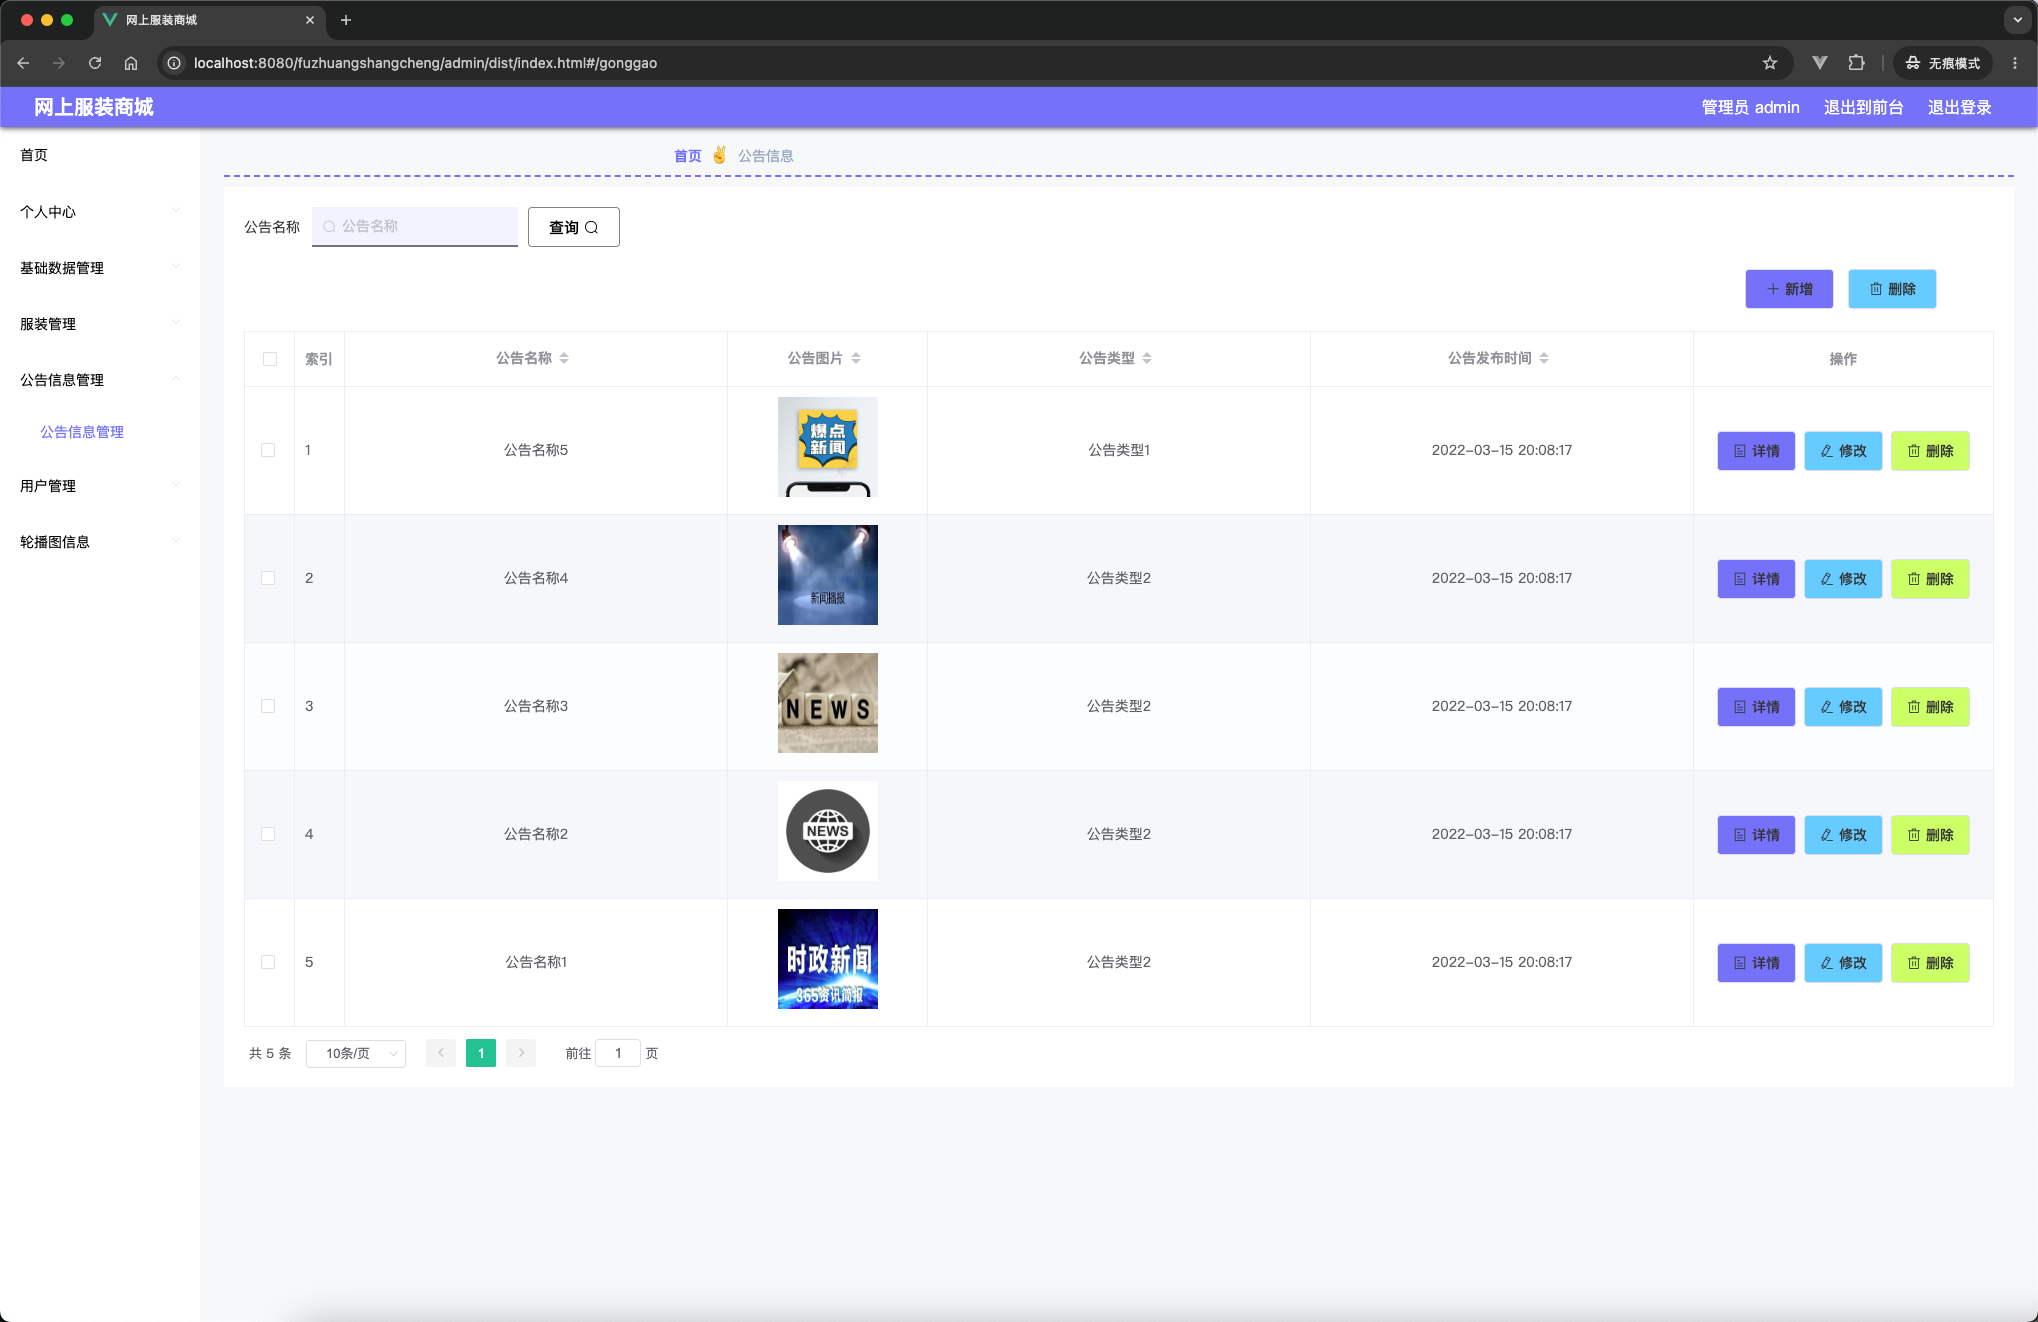This screenshot has width=2038, height=1322.
Task: Open the 爆点新闻 thumbnail image
Action: click(828, 447)
